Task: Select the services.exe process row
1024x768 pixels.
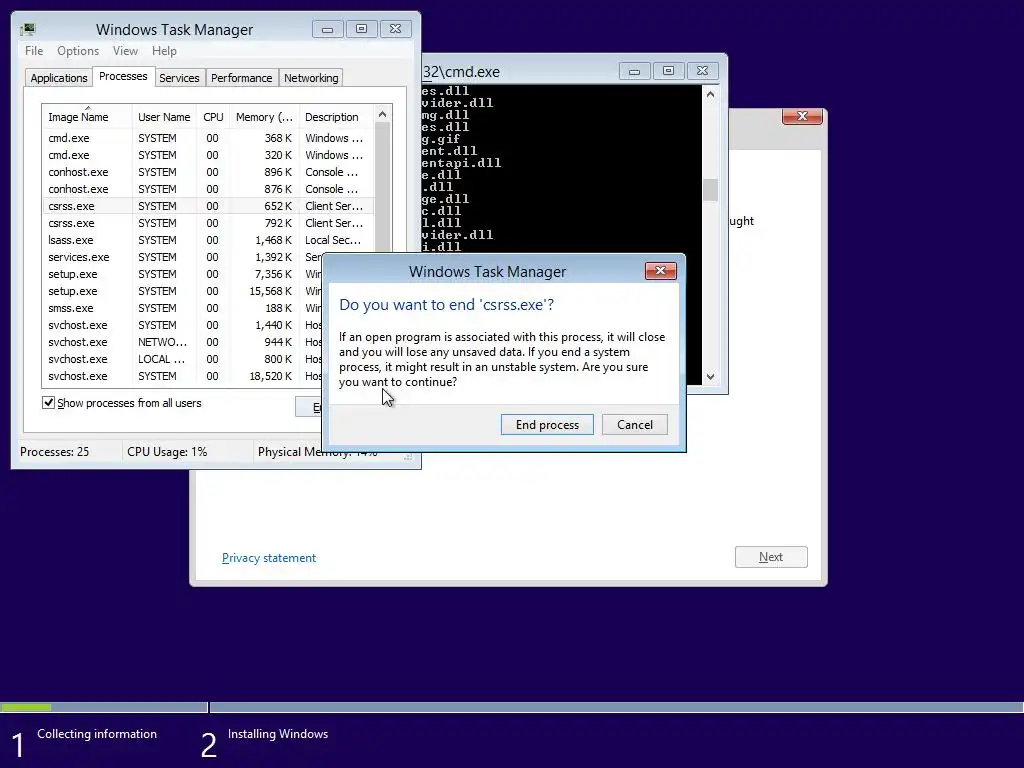Action: tap(183, 257)
